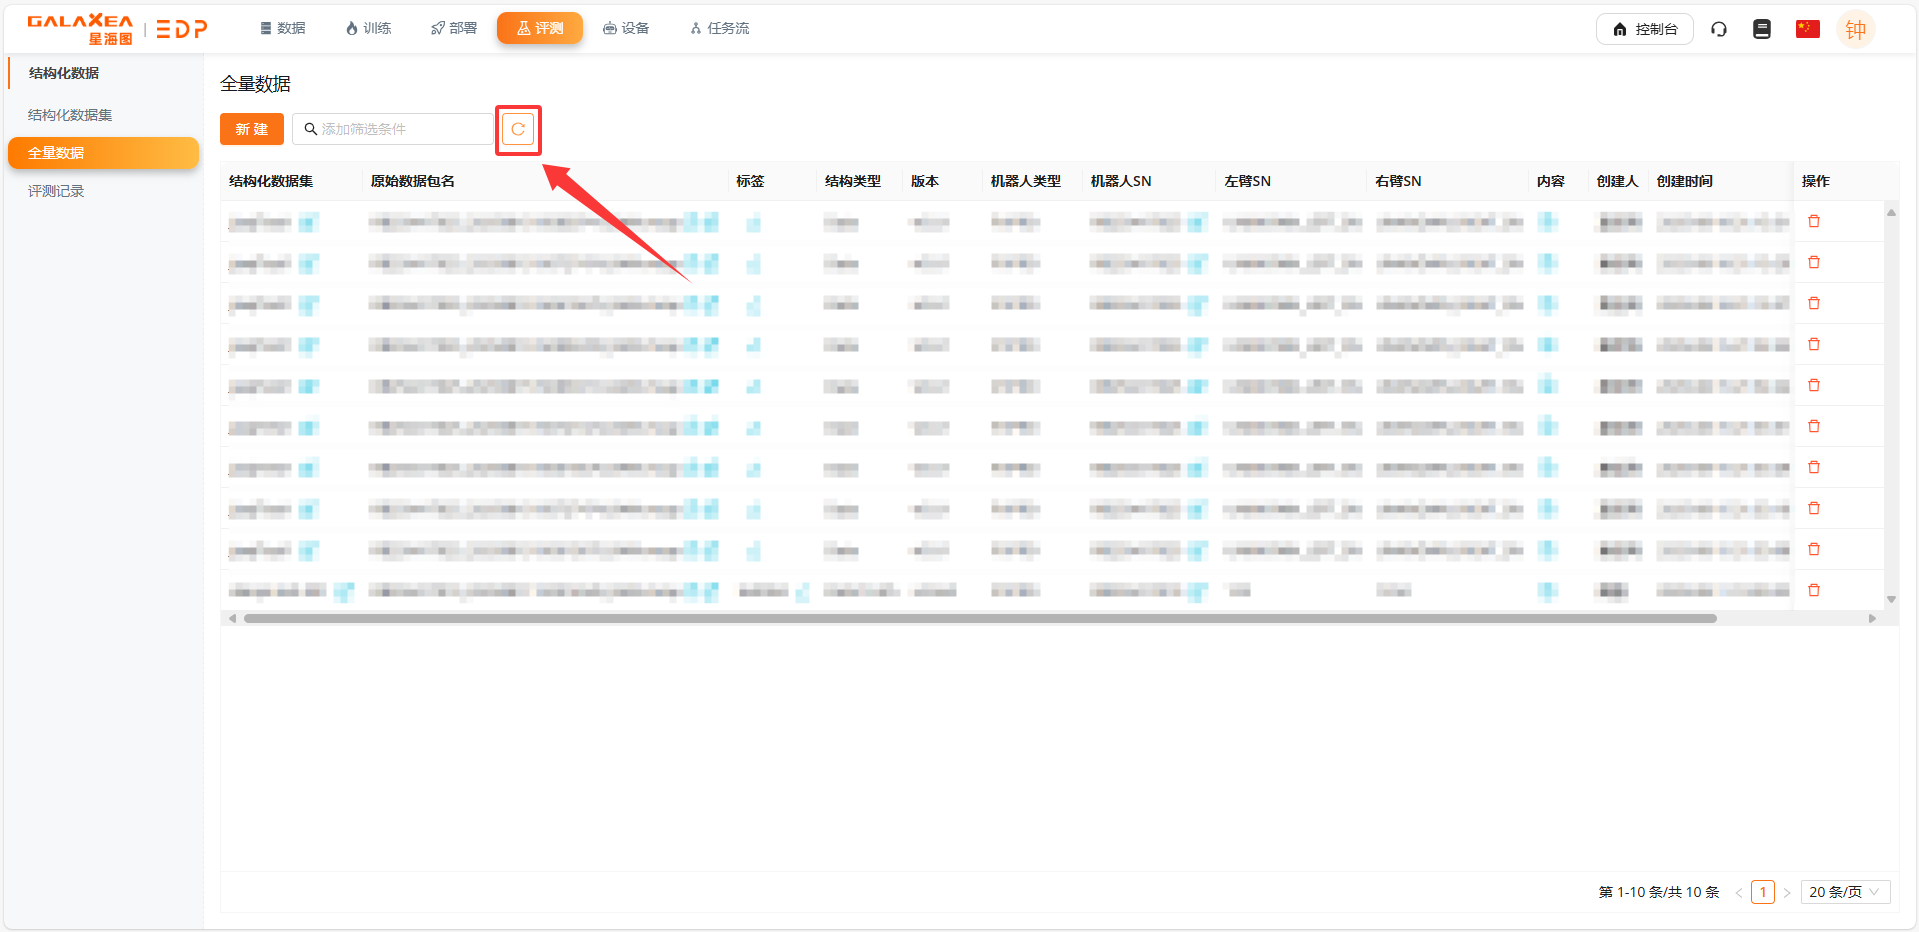The width and height of the screenshot is (1919, 932).
Task: Open the user avatar labeled 钟
Action: coord(1855,30)
